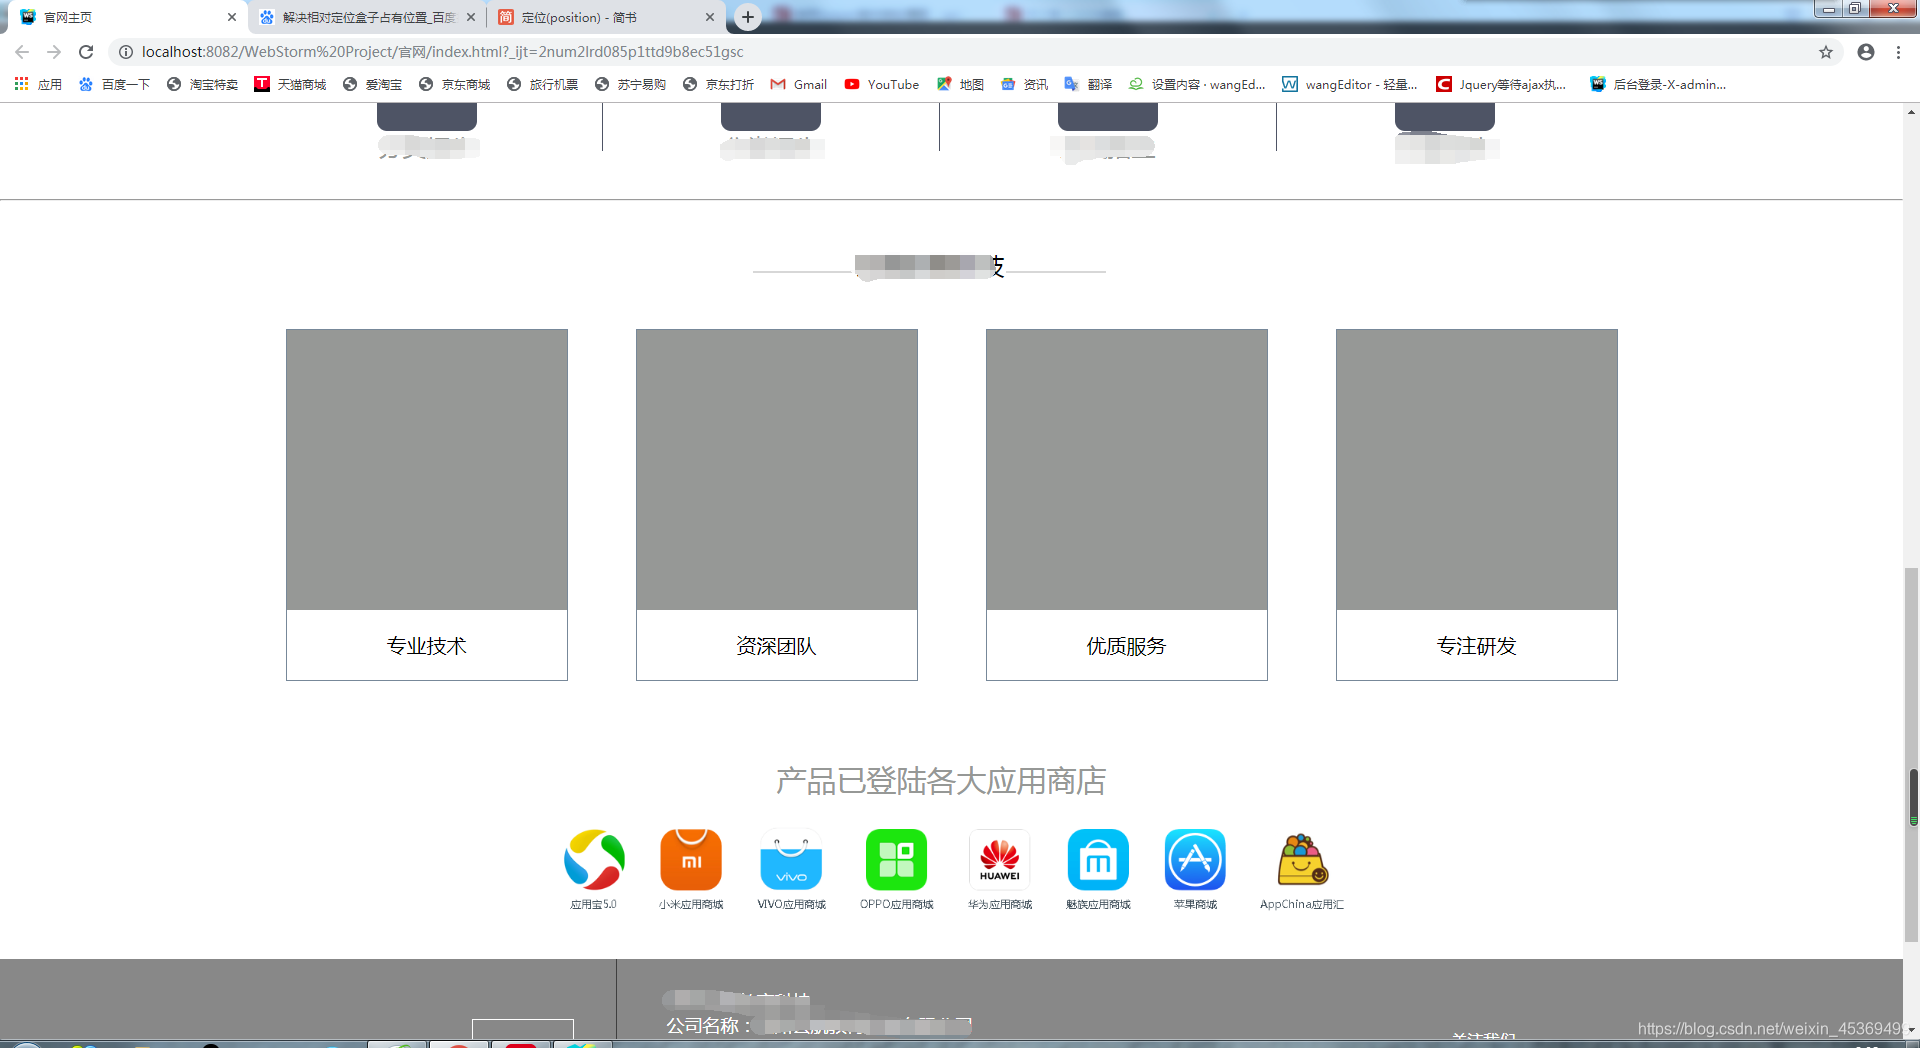The image size is (1920, 1048).
Task: Open the 地图 maps bookmark
Action: pos(960,84)
